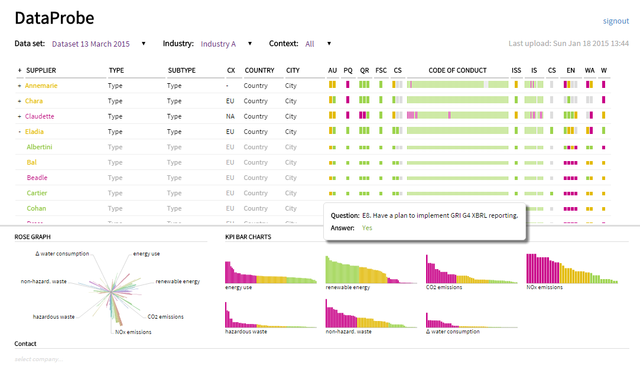Viewport: 640px width, 370px height.
Task: Expand the Chara supplier row
Action: 19,101
